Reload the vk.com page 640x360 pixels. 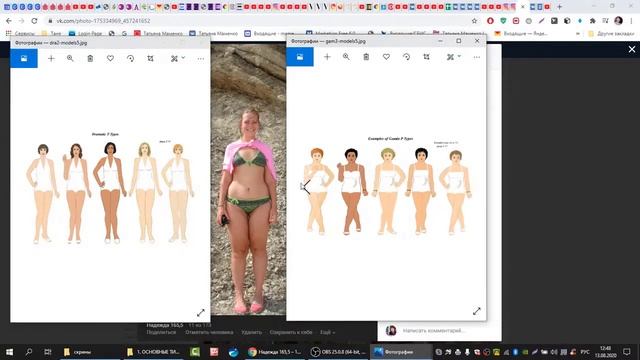pos(34,20)
